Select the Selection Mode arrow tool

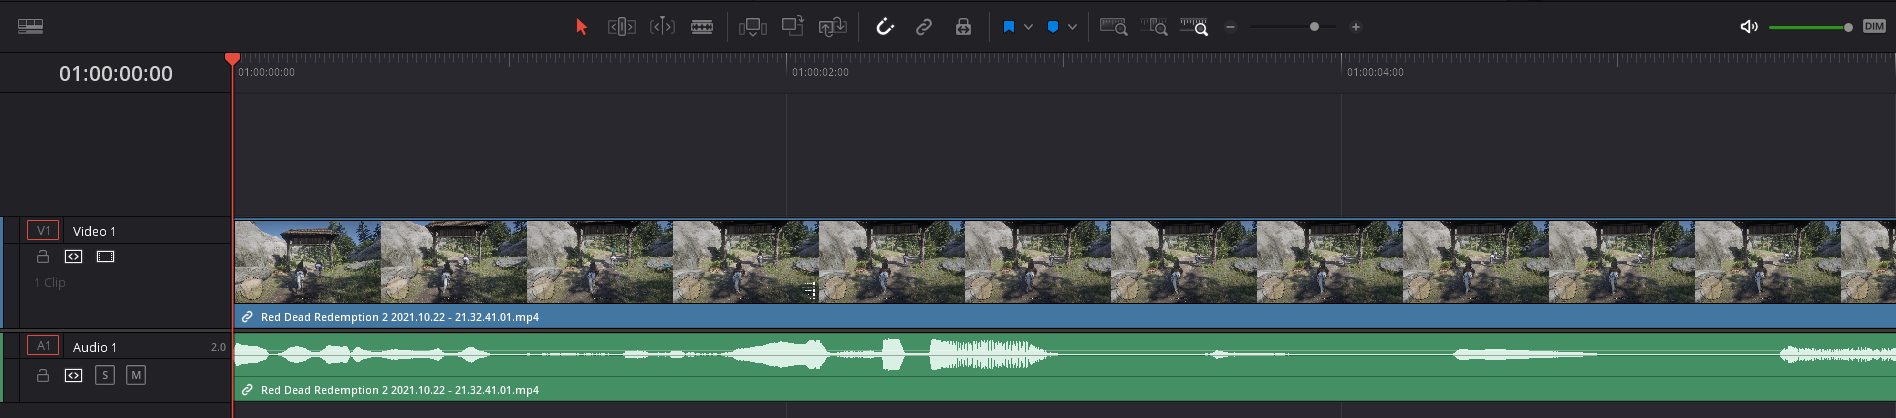coord(581,27)
